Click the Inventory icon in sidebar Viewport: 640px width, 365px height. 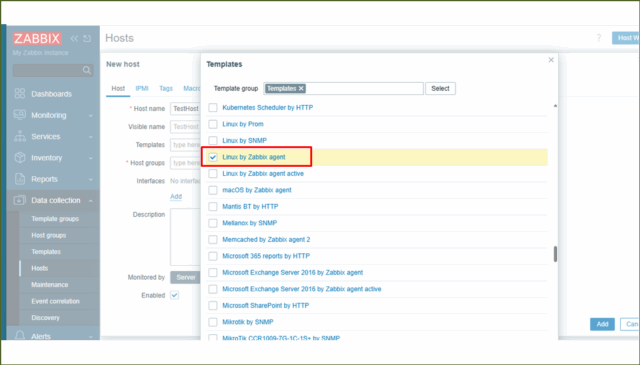click(x=20, y=158)
